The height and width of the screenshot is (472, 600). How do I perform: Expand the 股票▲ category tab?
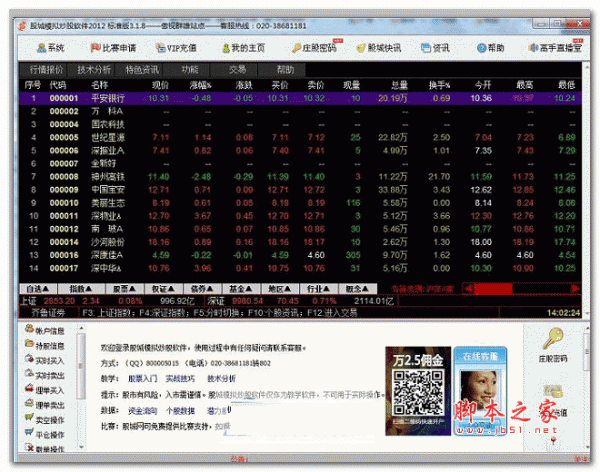124,289
